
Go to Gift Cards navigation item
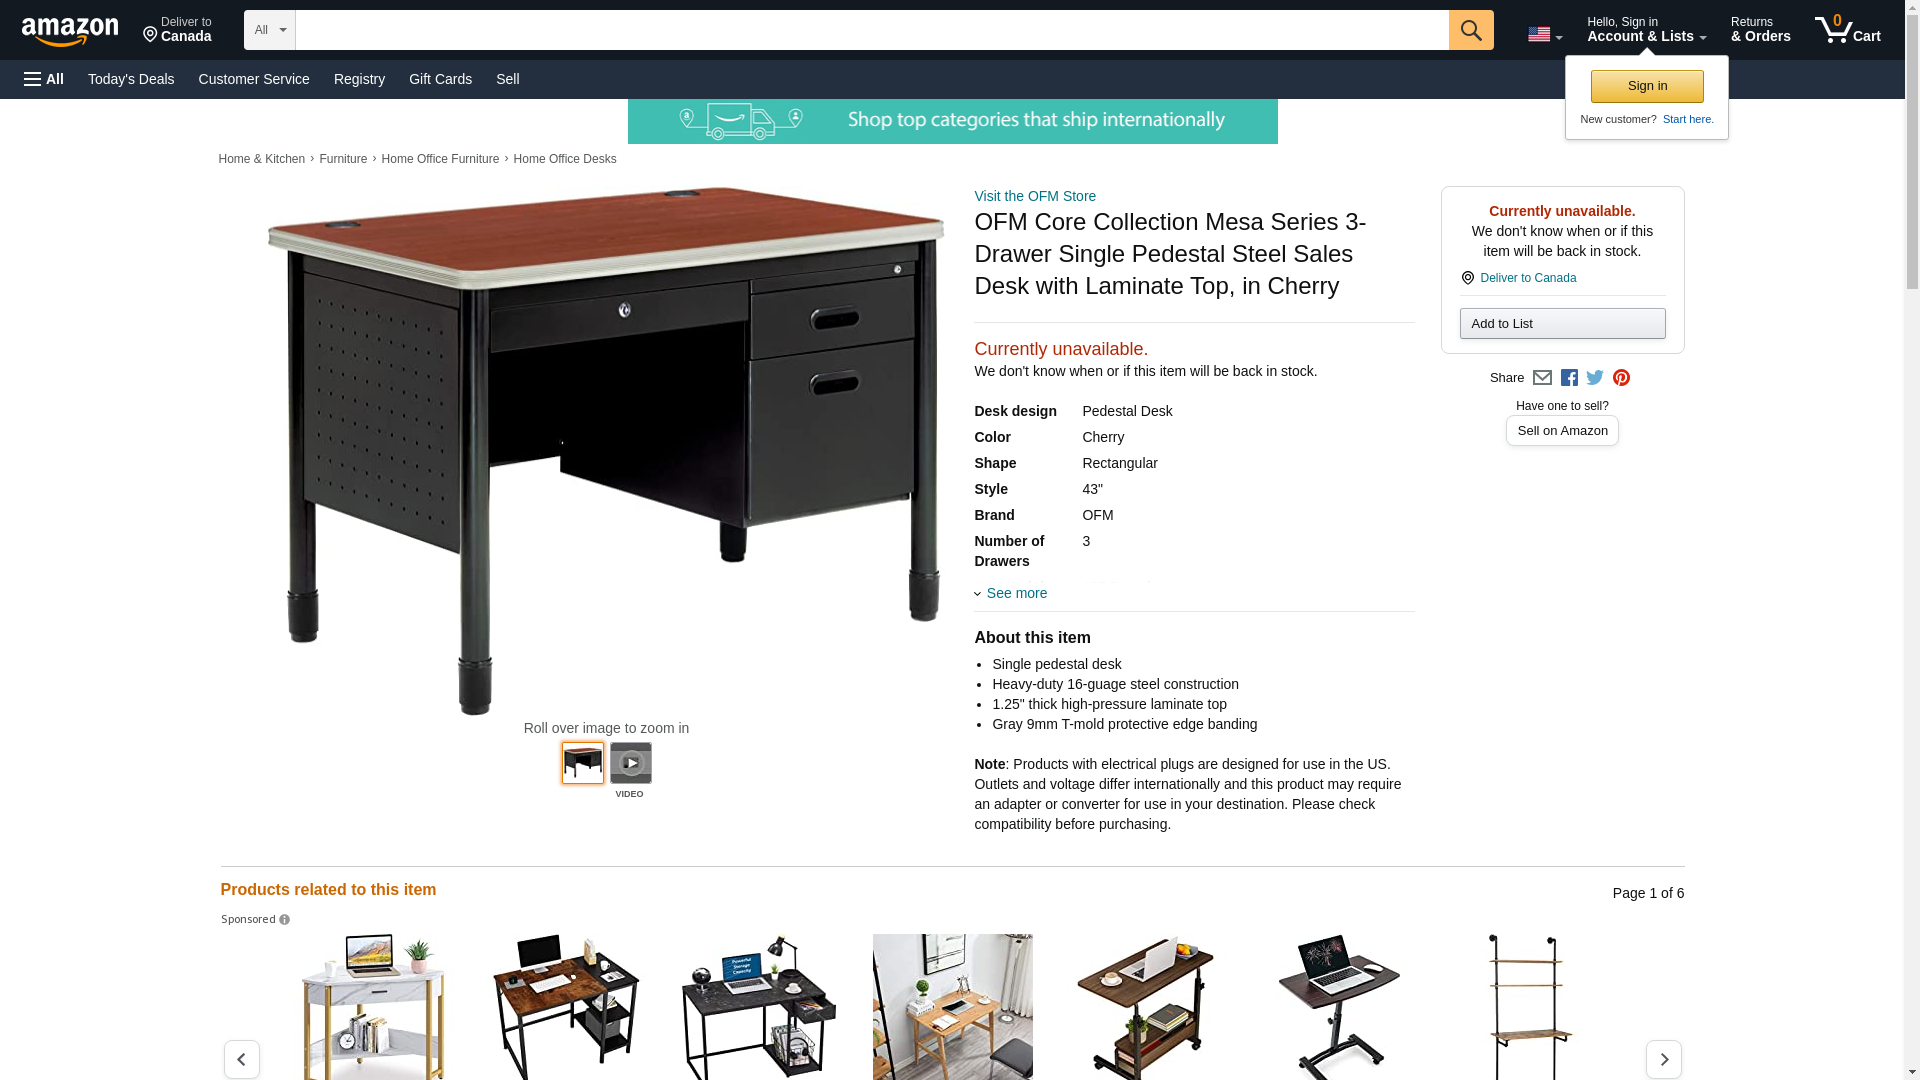[440, 79]
